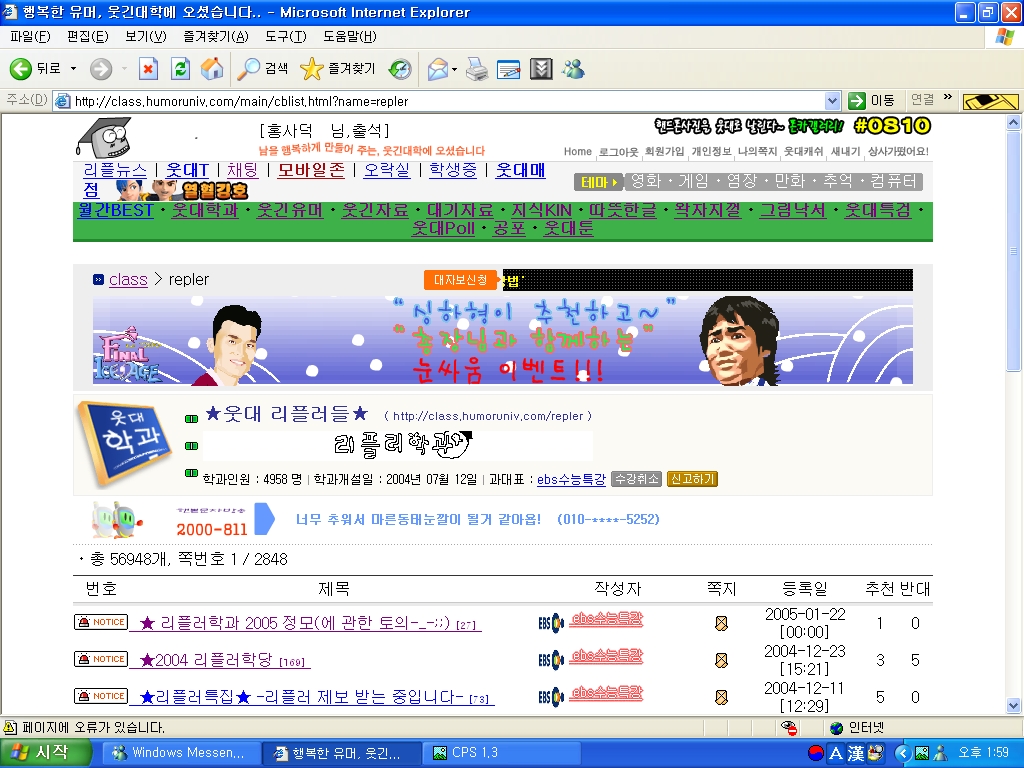The image size is (1024, 768).
Task: Click the 수강취소 button
Action: pyautogui.click(x=636, y=479)
